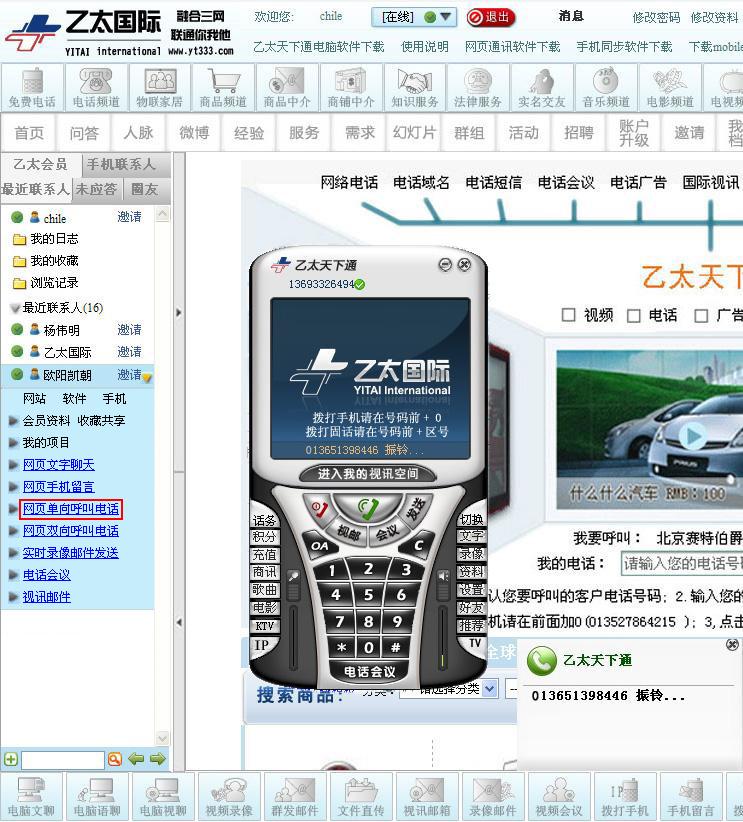Launch 电脑语聊 from the bottom toolbar
The image size is (743, 822).
tap(98, 796)
